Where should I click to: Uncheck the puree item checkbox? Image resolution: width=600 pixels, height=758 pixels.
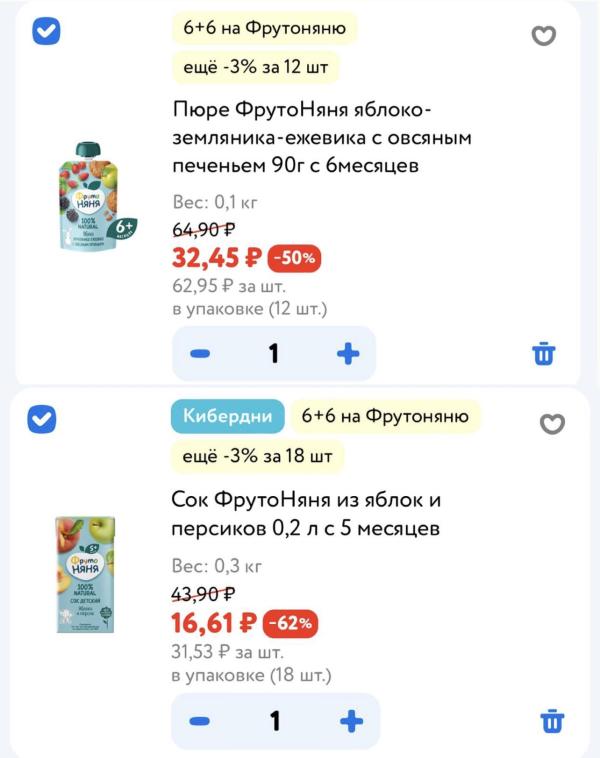[x=46, y=31]
